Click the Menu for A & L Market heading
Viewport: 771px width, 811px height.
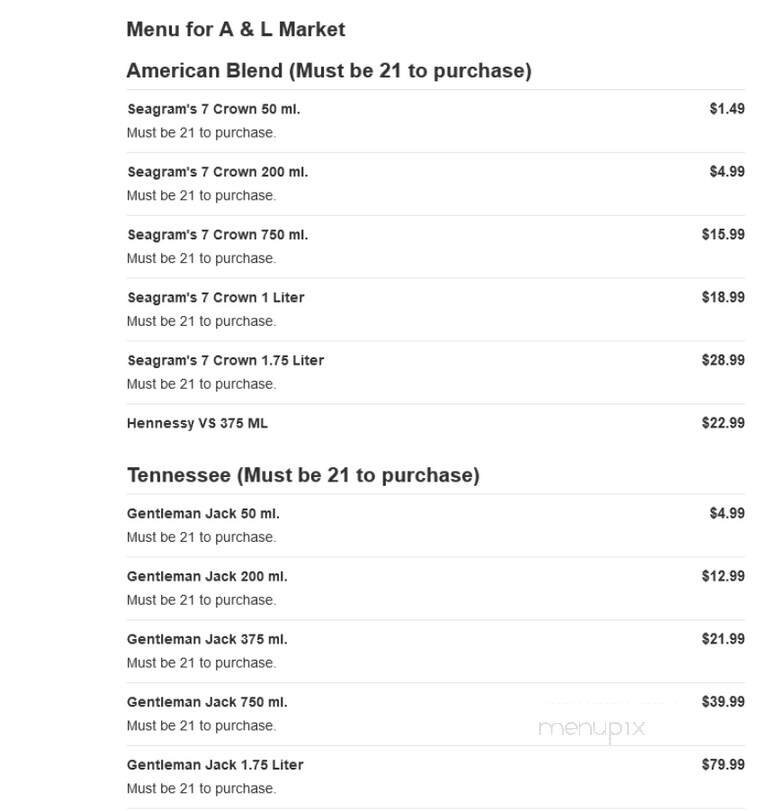[x=235, y=29]
